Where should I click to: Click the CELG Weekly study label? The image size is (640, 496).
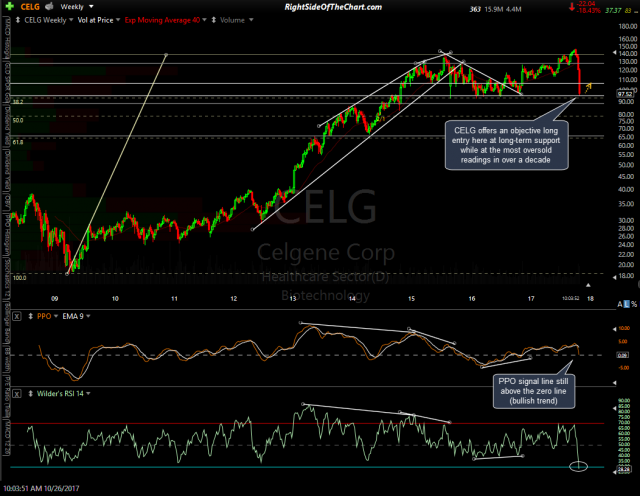point(45,20)
